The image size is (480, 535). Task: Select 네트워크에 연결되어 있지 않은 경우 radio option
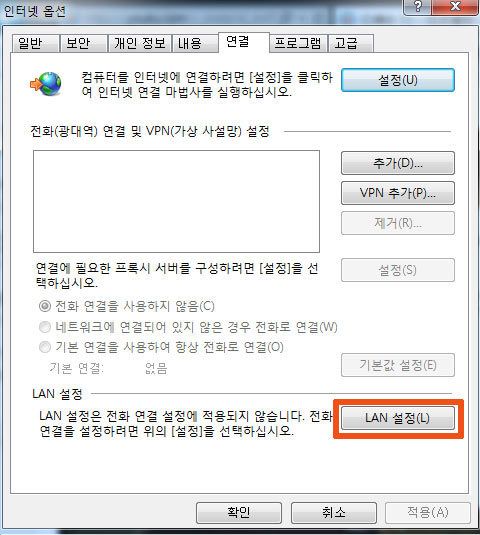click(x=45, y=327)
